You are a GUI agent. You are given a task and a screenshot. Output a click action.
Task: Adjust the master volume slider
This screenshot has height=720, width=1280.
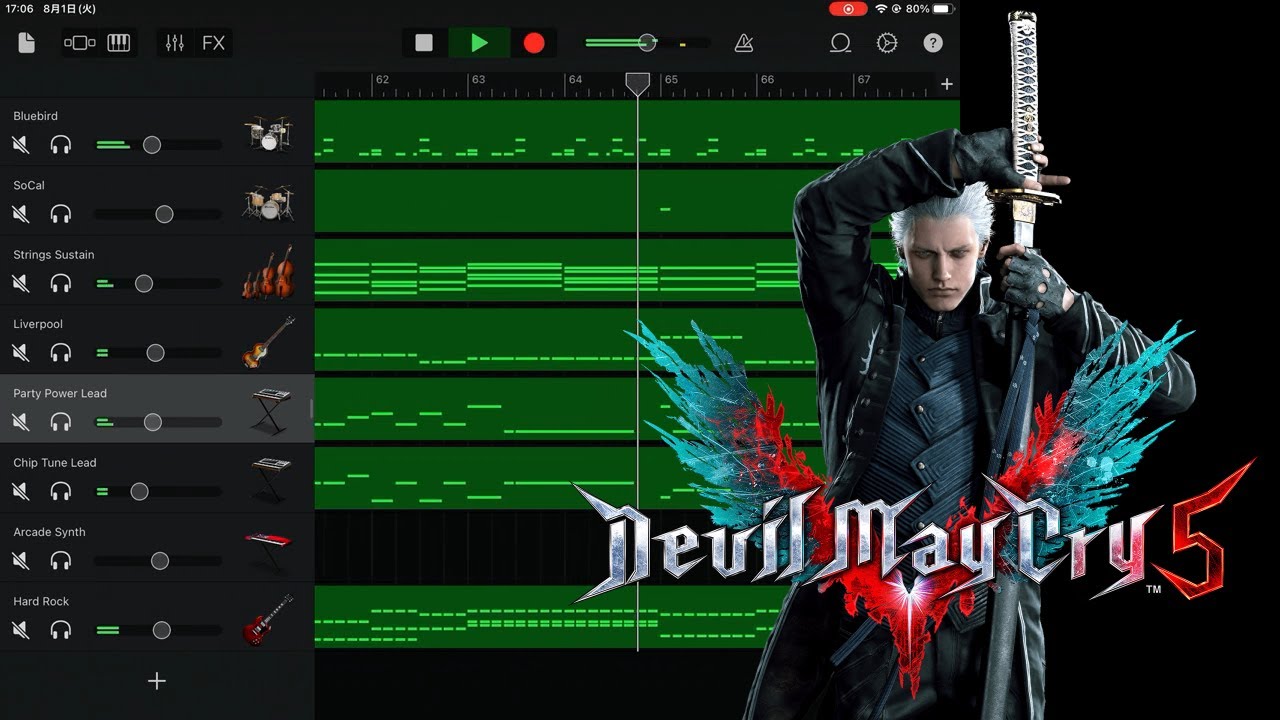coord(647,43)
